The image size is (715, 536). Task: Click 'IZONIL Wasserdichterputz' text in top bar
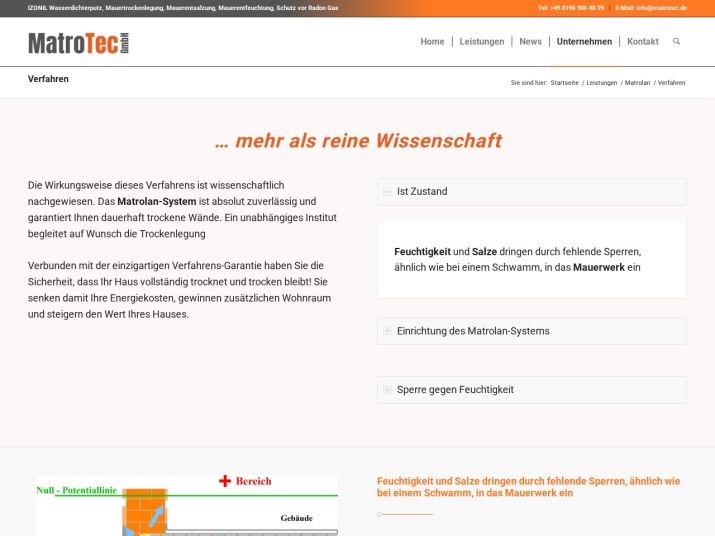65,8
